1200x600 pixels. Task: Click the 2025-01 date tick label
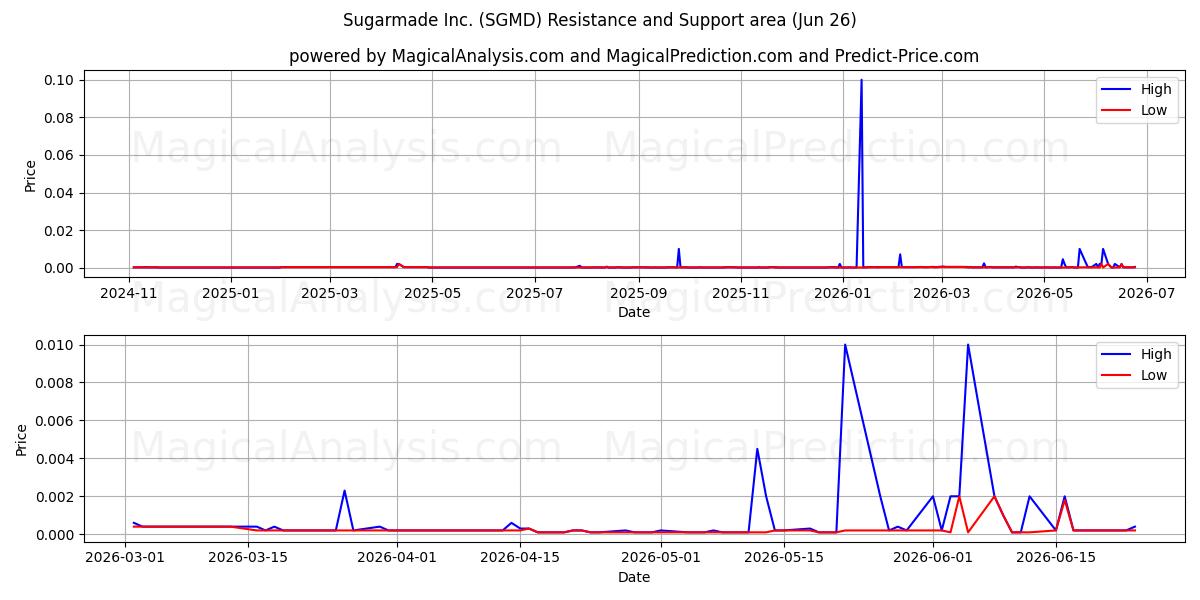[231, 293]
